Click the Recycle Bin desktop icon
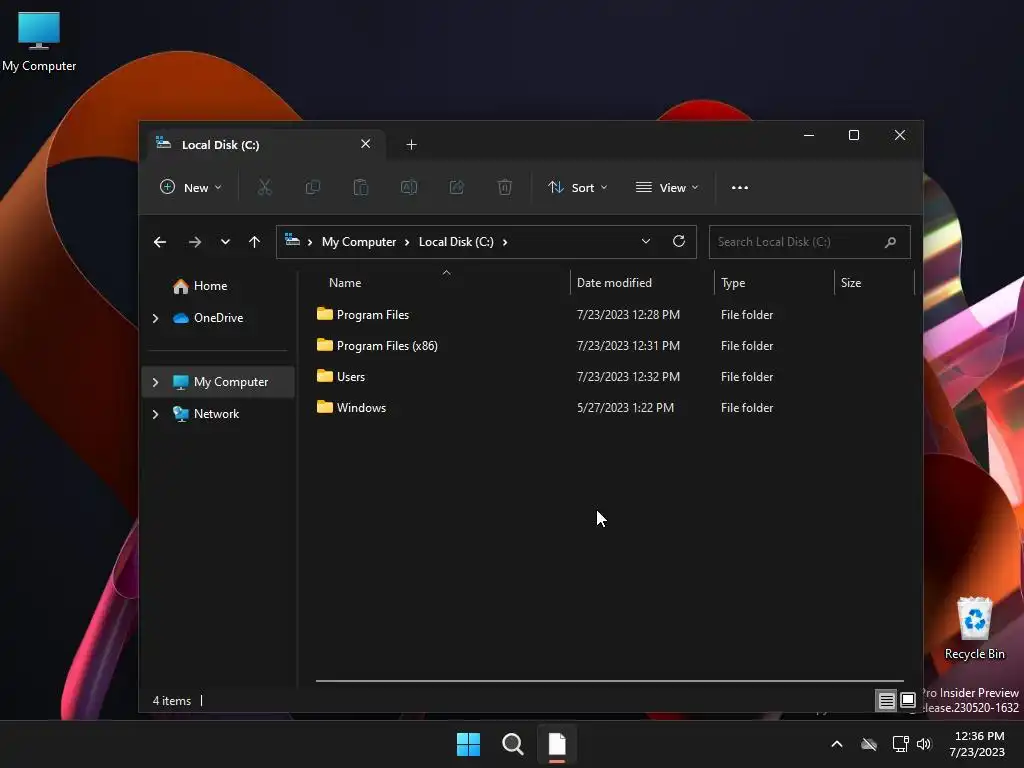This screenshot has width=1024, height=768. [974, 628]
